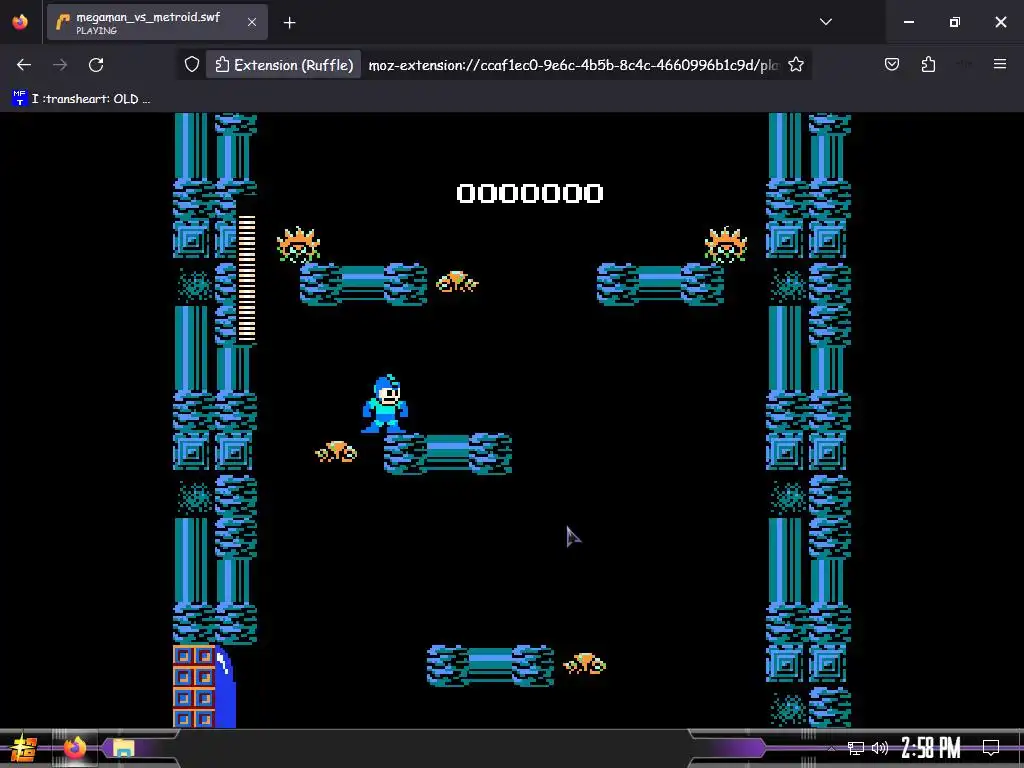
Task: Open the Pocket save icon
Action: pyautogui.click(x=891, y=64)
